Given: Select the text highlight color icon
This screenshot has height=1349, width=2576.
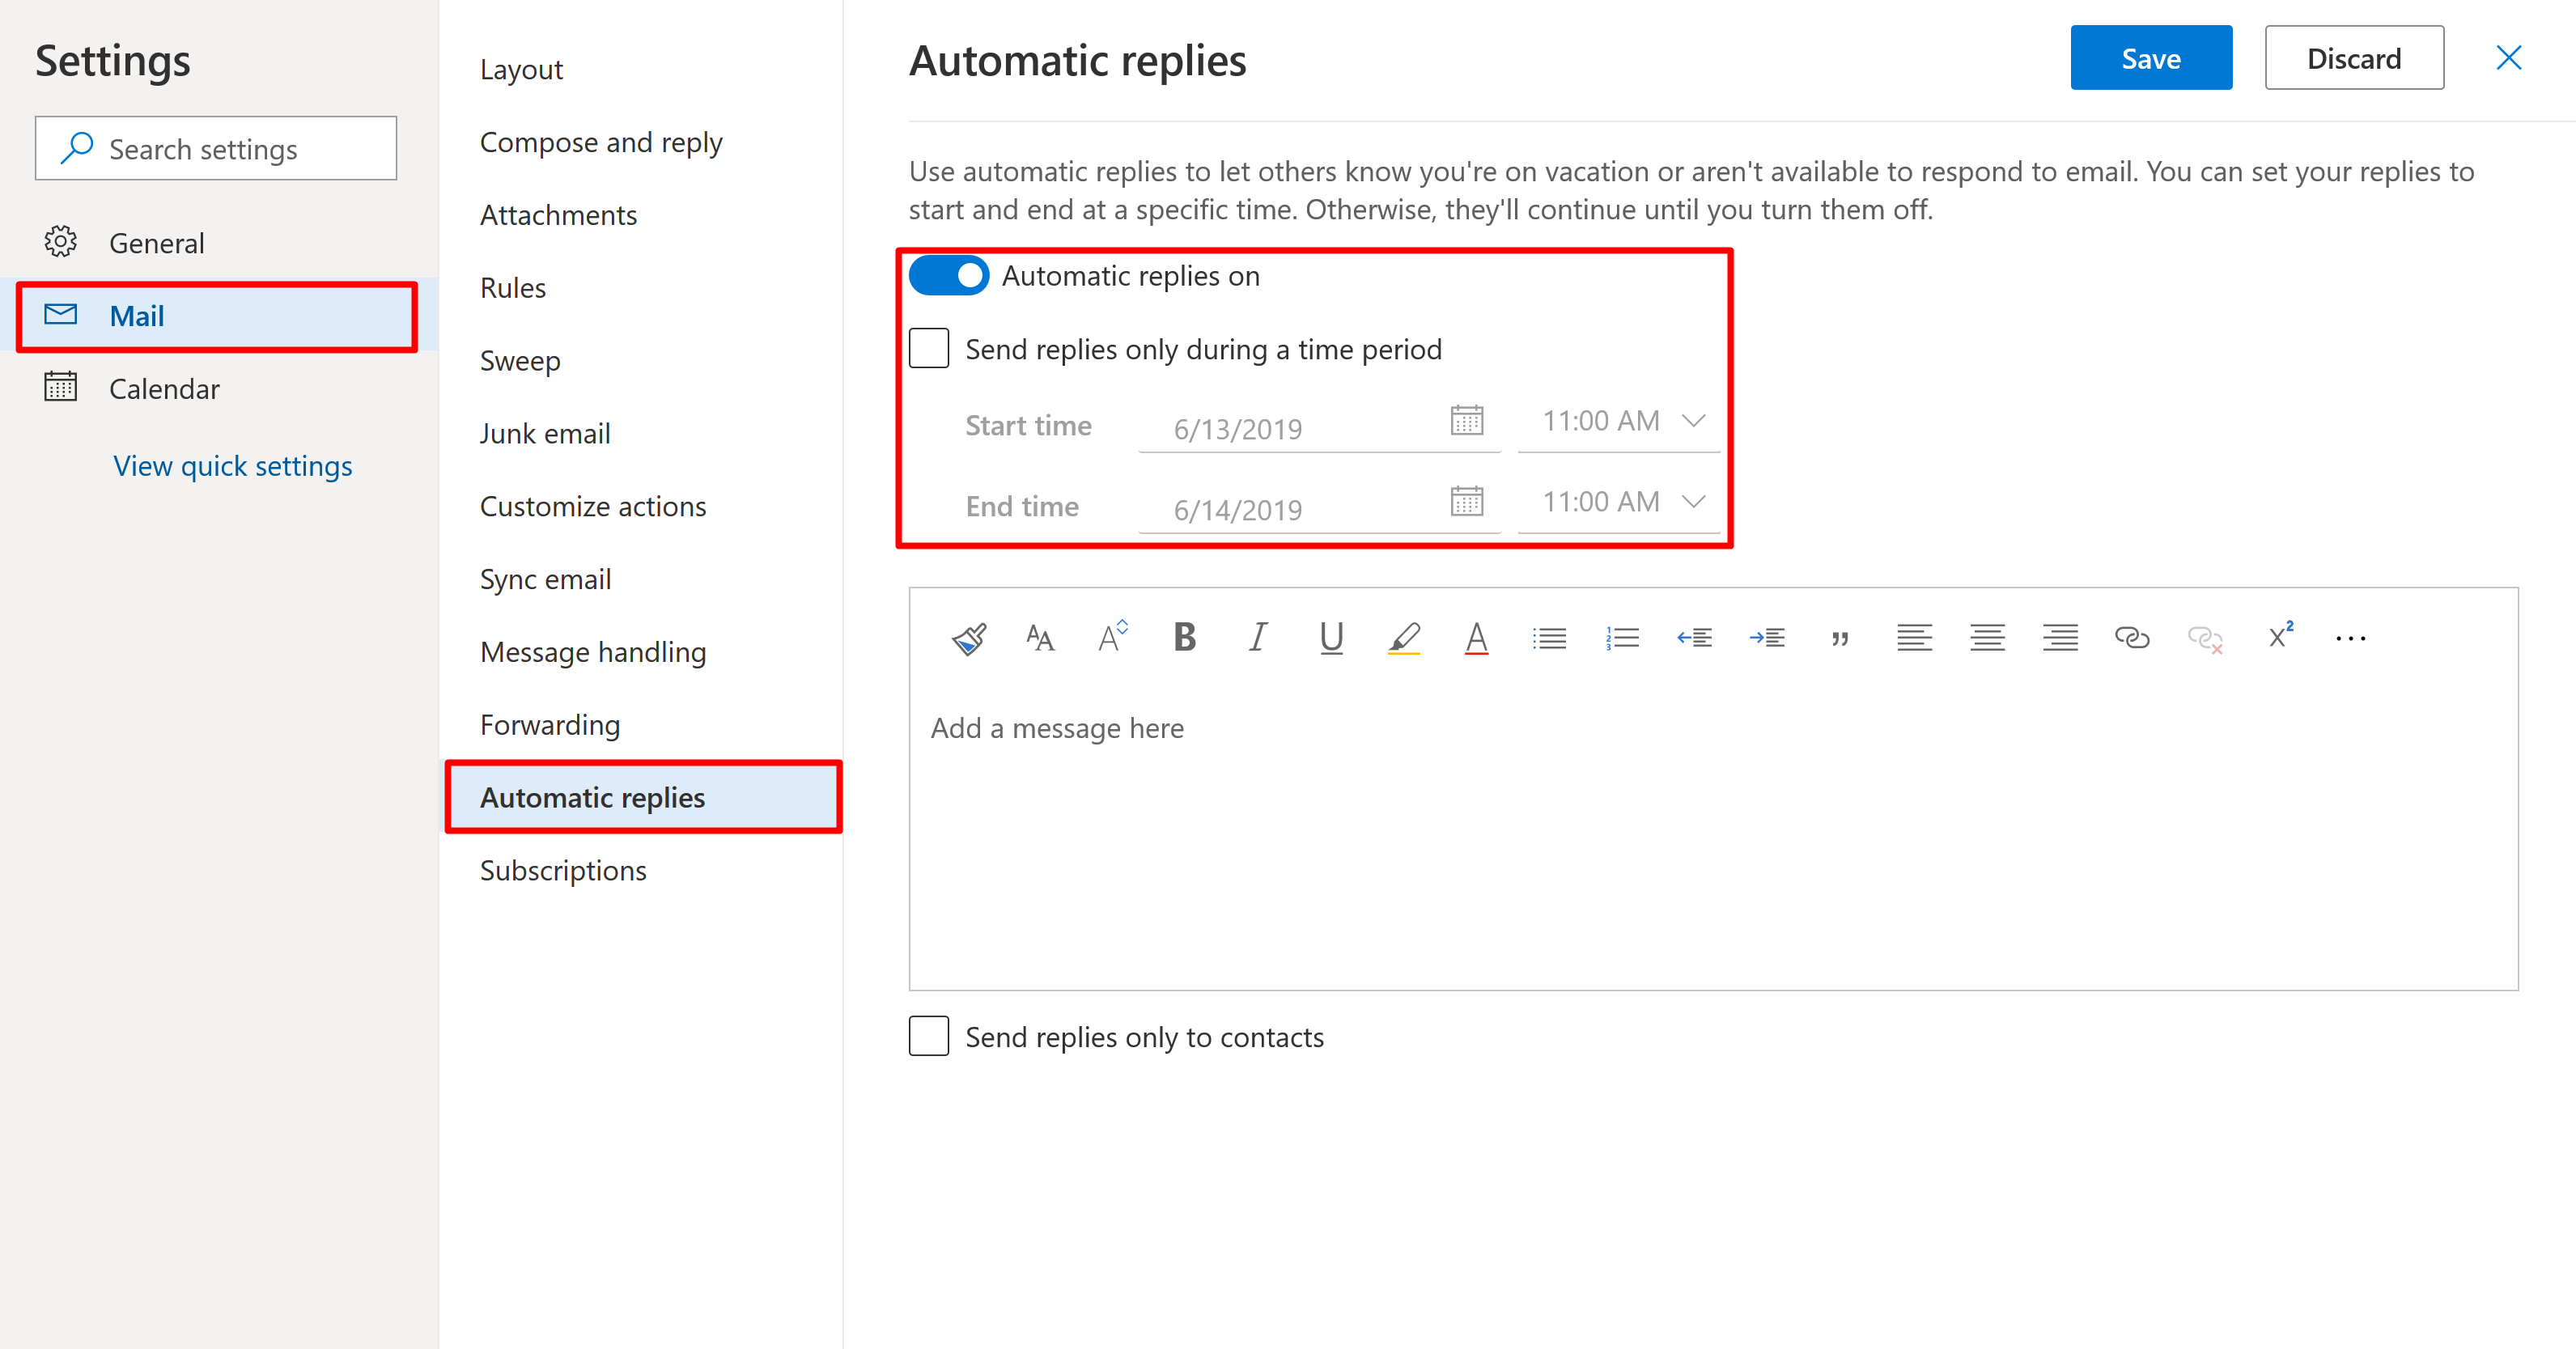Looking at the screenshot, I should pyautogui.click(x=1404, y=637).
